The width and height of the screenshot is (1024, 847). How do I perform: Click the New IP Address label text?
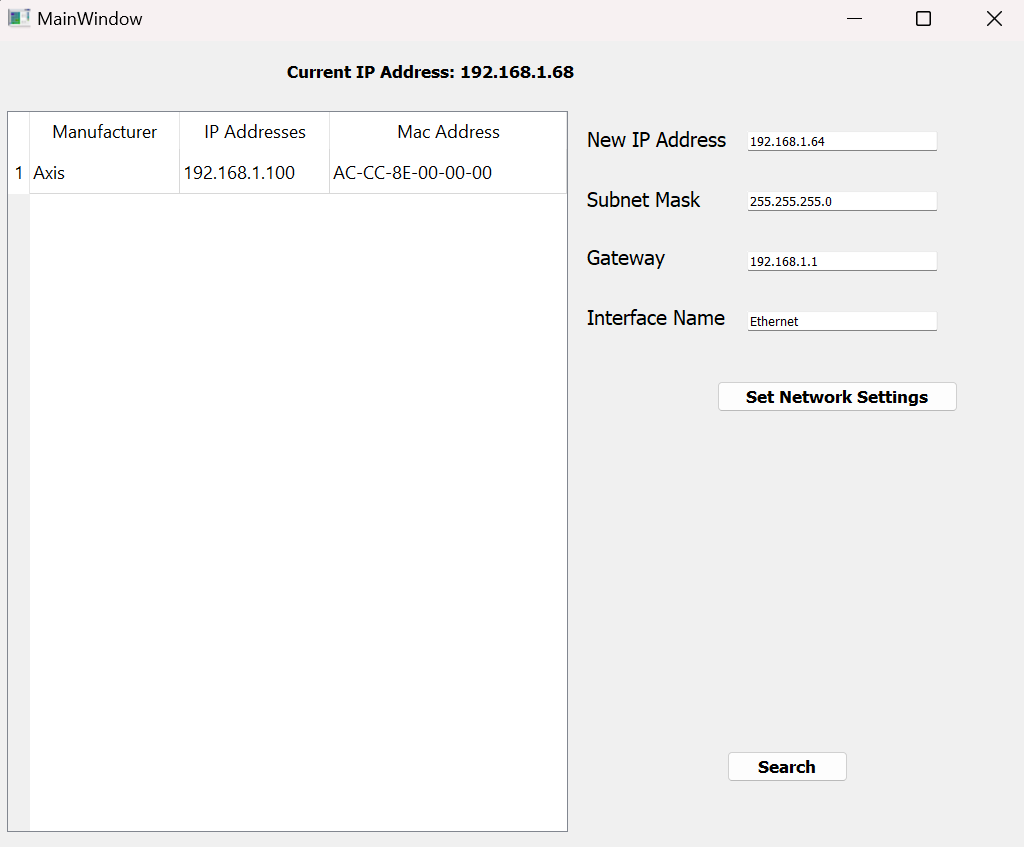[x=656, y=140]
